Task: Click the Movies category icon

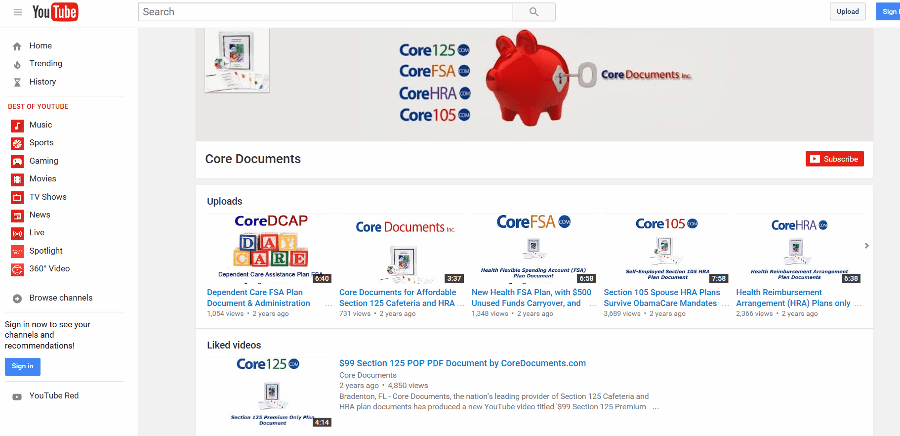Action: pos(18,180)
